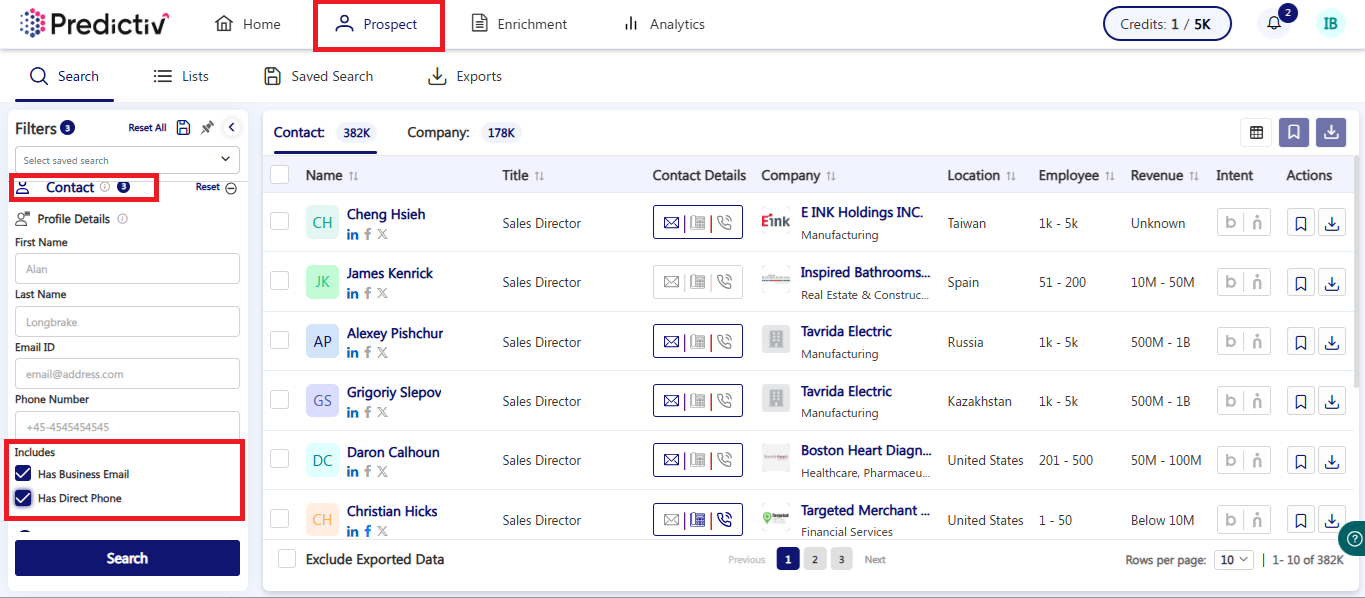Open the table column layout icon
This screenshot has height=598, width=1365.
click(x=1256, y=132)
